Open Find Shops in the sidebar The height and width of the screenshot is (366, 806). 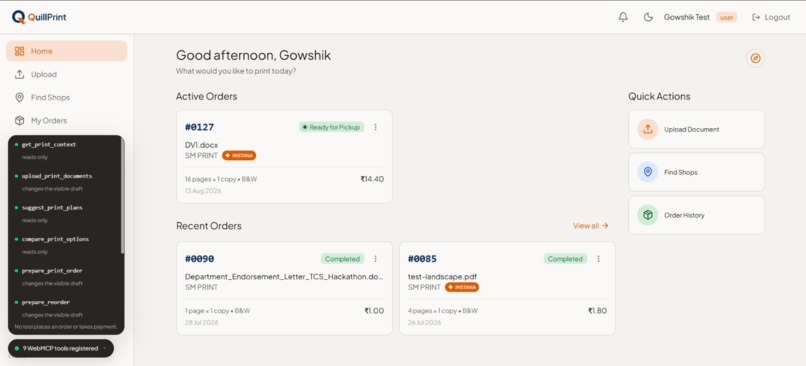[x=67, y=97]
